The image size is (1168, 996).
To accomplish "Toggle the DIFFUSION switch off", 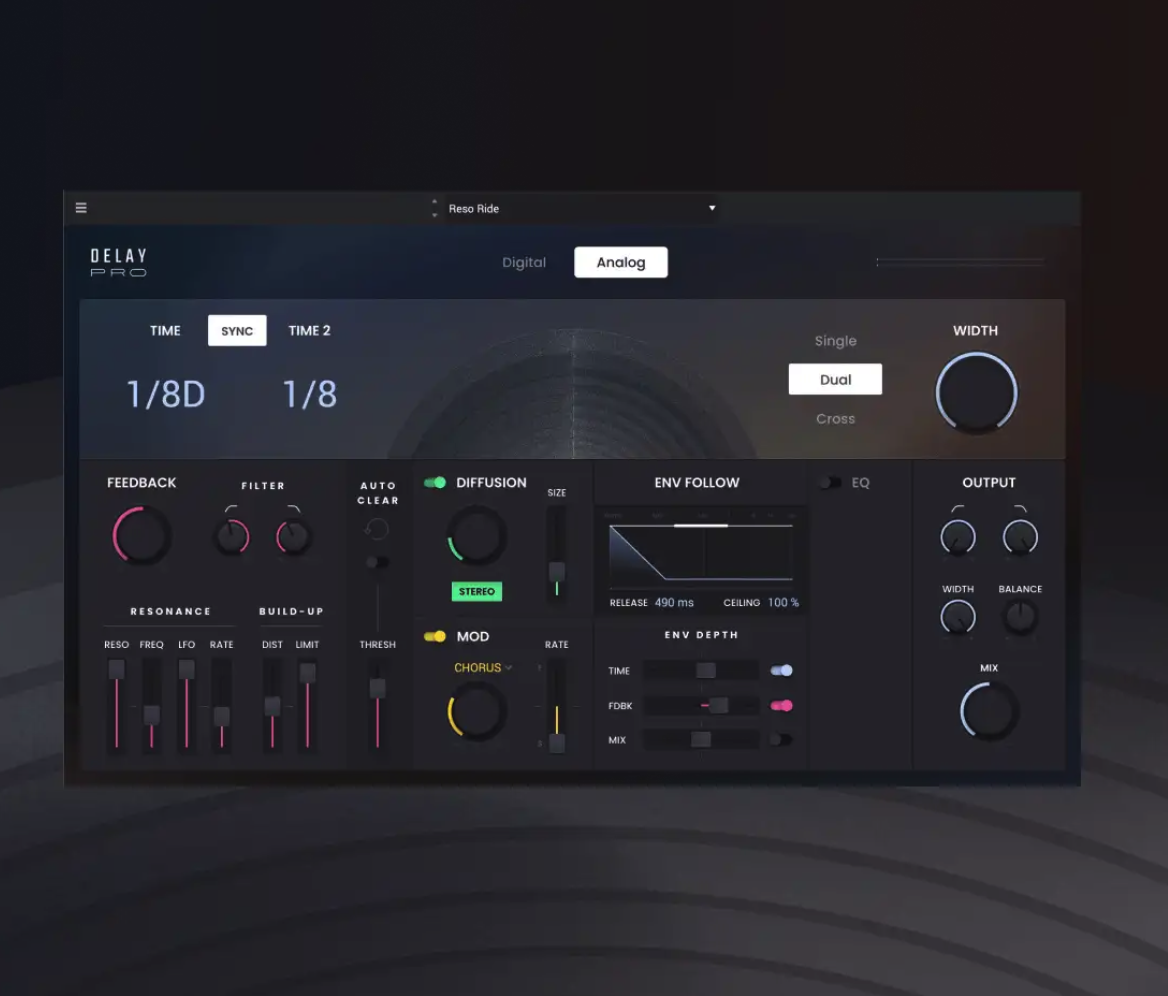I will pyautogui.click(x=434, y=483).
